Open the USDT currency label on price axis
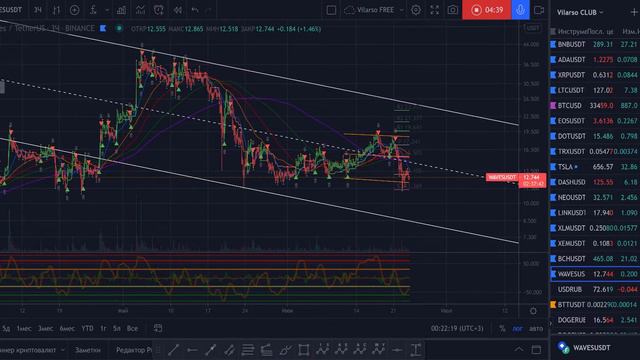The height and width of the screenshot is (360, 640). [x=532, y=28]
